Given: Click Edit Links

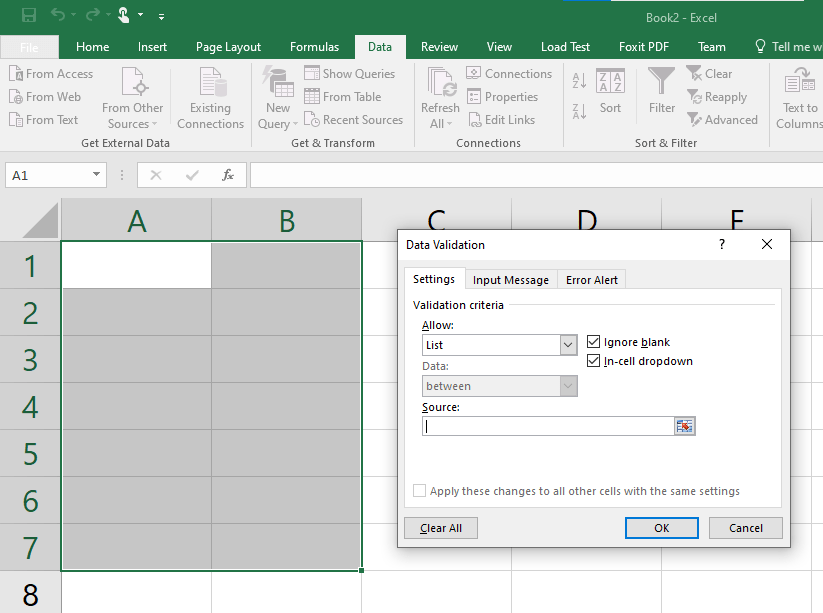Looking at the screenshot, I should pos(501,120).
